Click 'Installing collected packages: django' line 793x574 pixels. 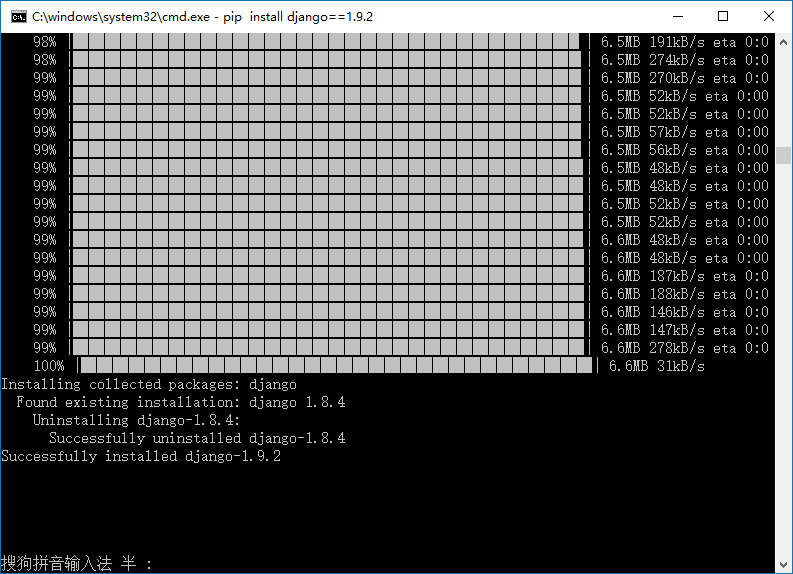[x=149, y=384]
